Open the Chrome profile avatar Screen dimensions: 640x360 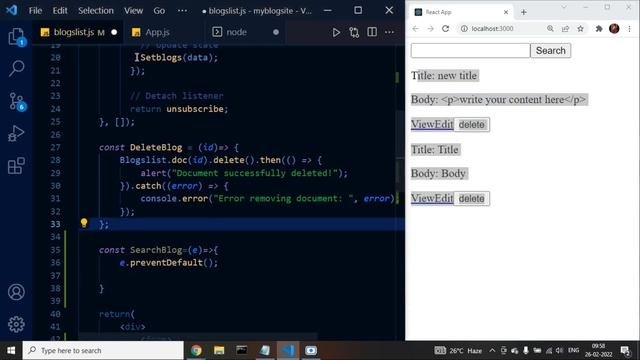614,29
